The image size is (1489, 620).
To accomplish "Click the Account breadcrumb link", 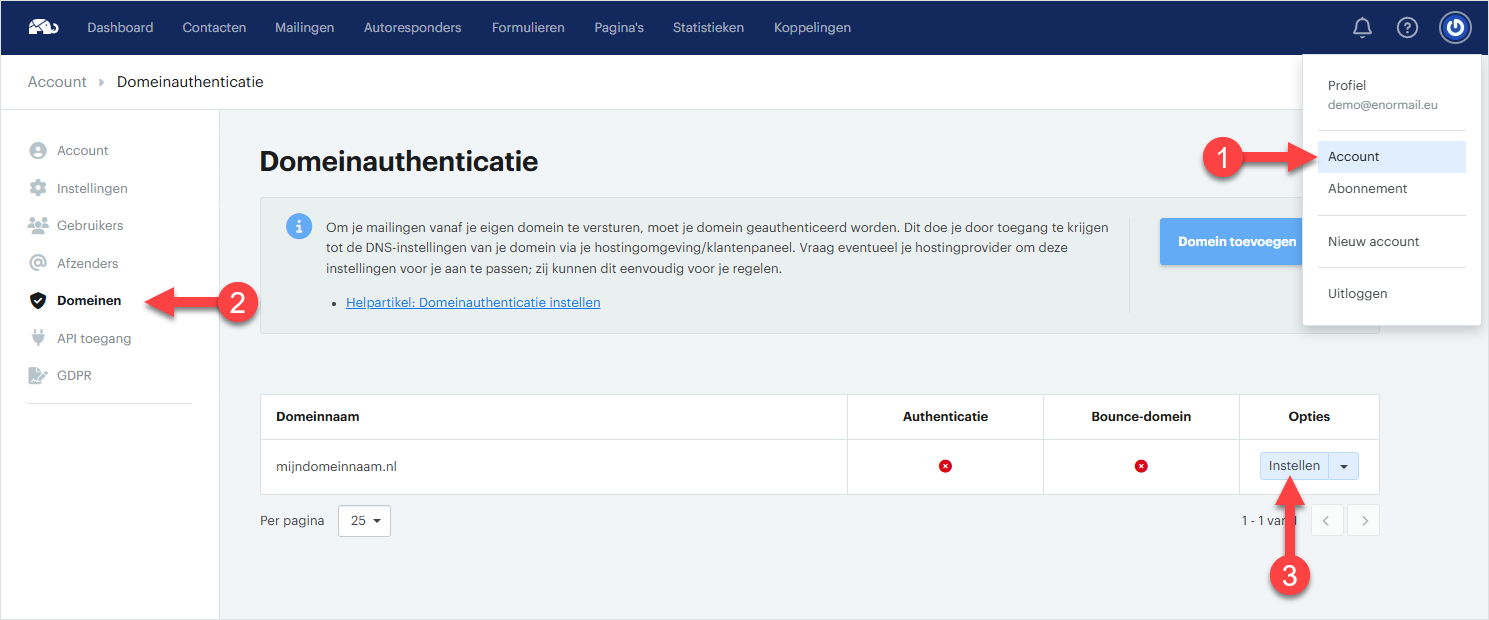I will pos(57,82).
